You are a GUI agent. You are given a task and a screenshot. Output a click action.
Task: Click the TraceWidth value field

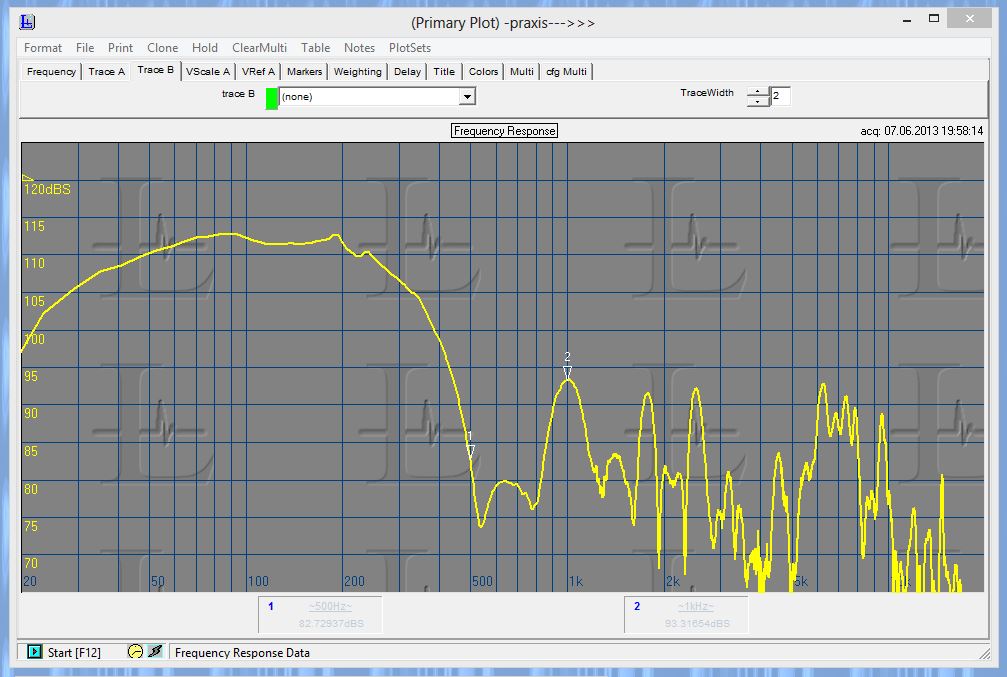(780, 96)
